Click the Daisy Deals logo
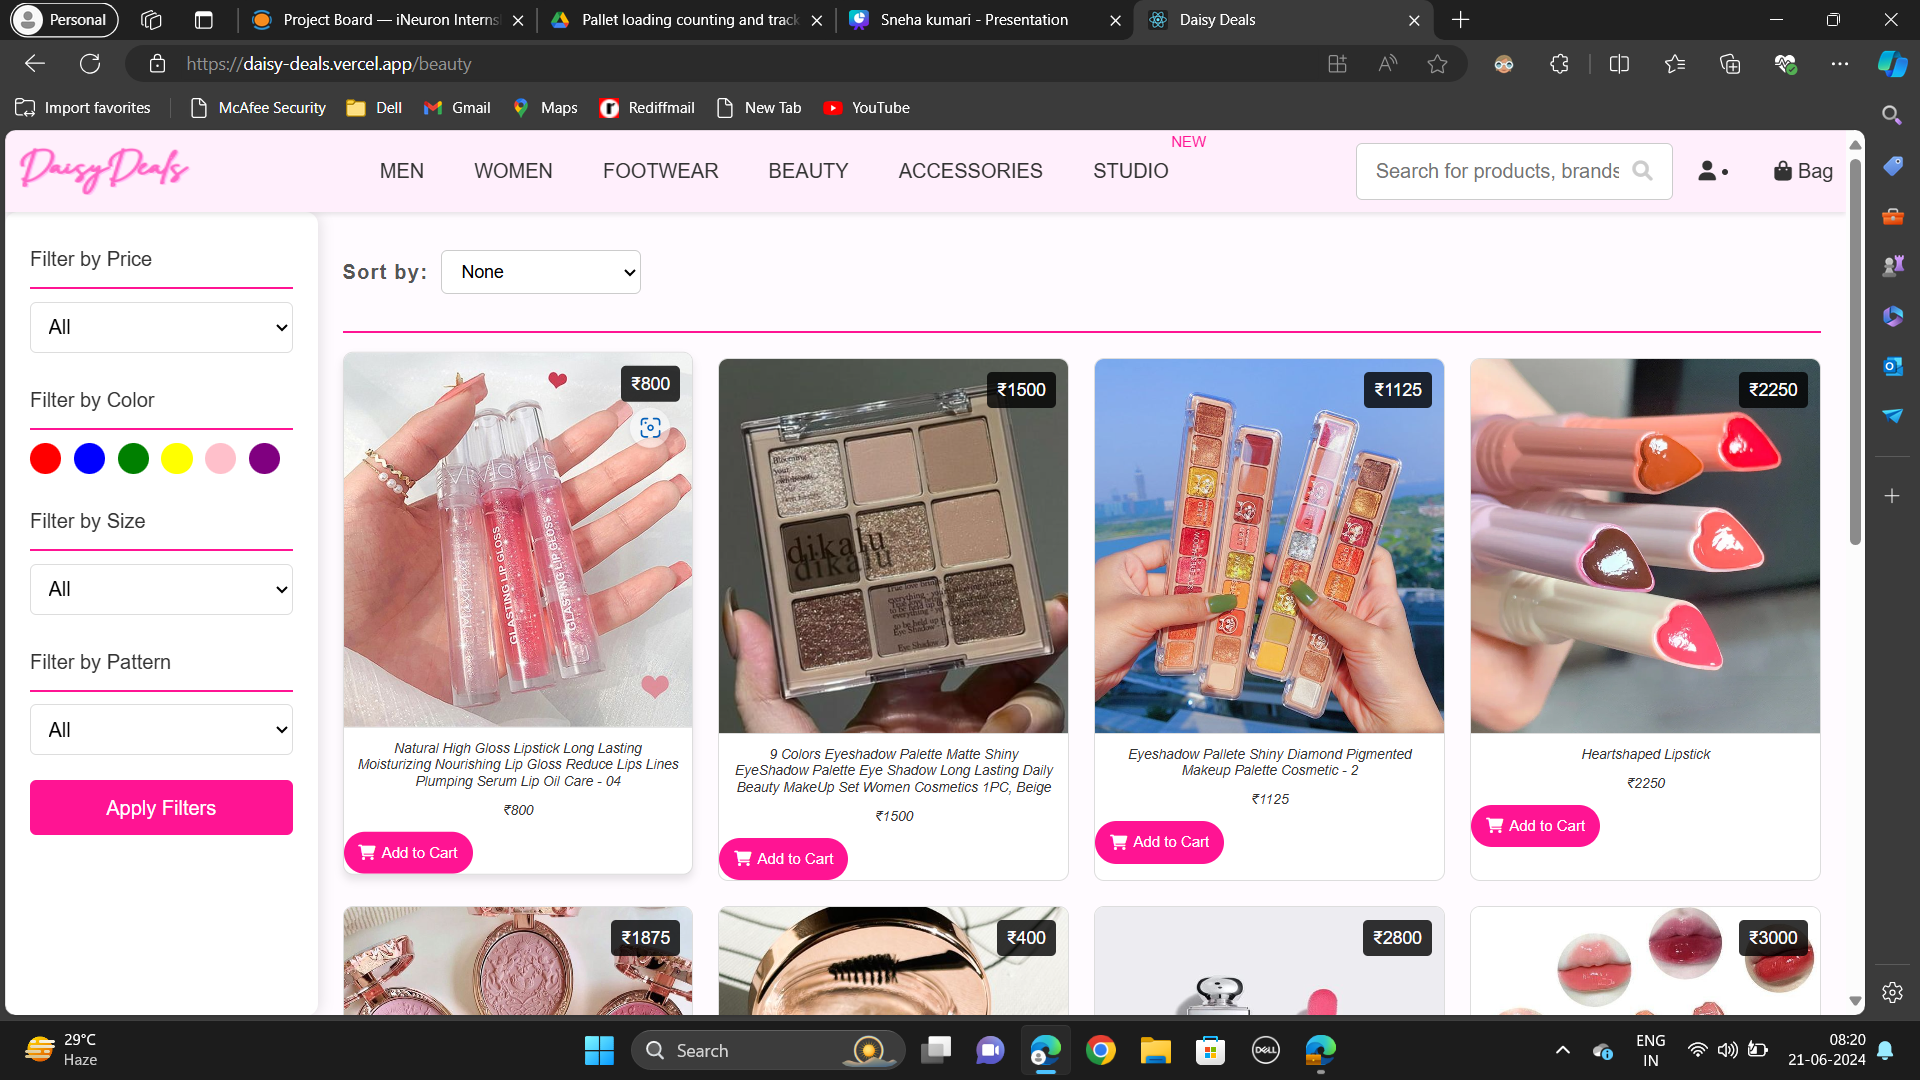Image resolution: width=1920 pixels, height=1080 pixels. pyautogui.click(x=104, y=170)
